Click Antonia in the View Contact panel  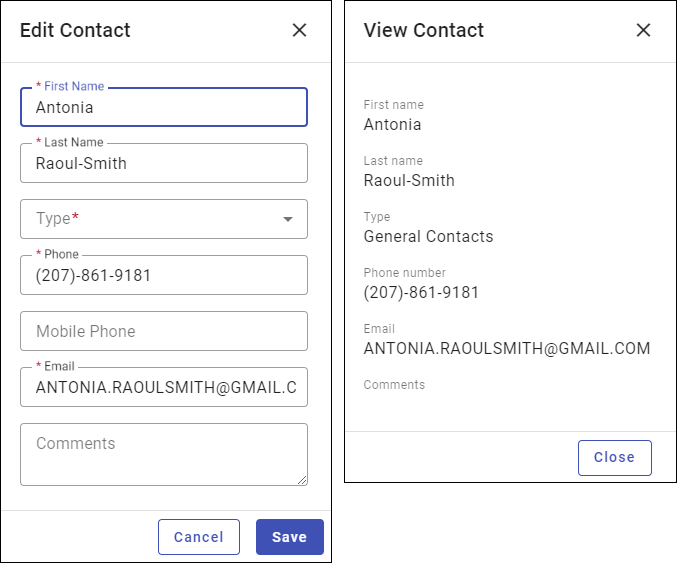pyautogui.click(x=392, y=125)
